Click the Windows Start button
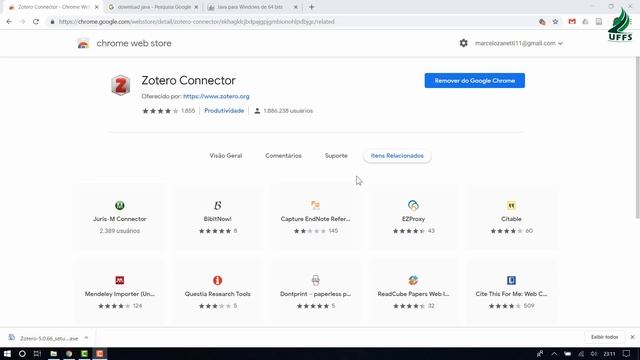This screenshot has width=640, height=360. (7, 353)
